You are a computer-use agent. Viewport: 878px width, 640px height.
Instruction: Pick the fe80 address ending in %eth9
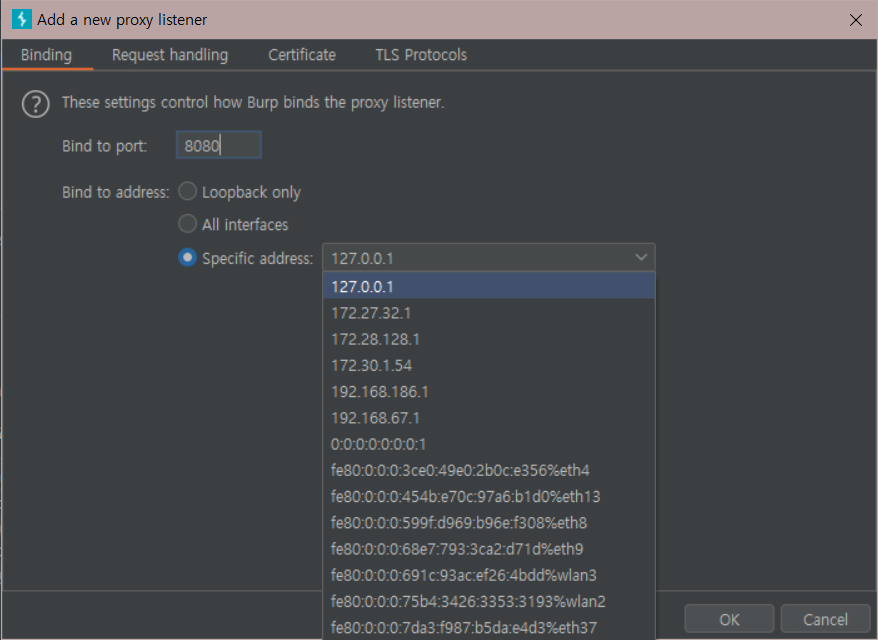click(489, 549)
